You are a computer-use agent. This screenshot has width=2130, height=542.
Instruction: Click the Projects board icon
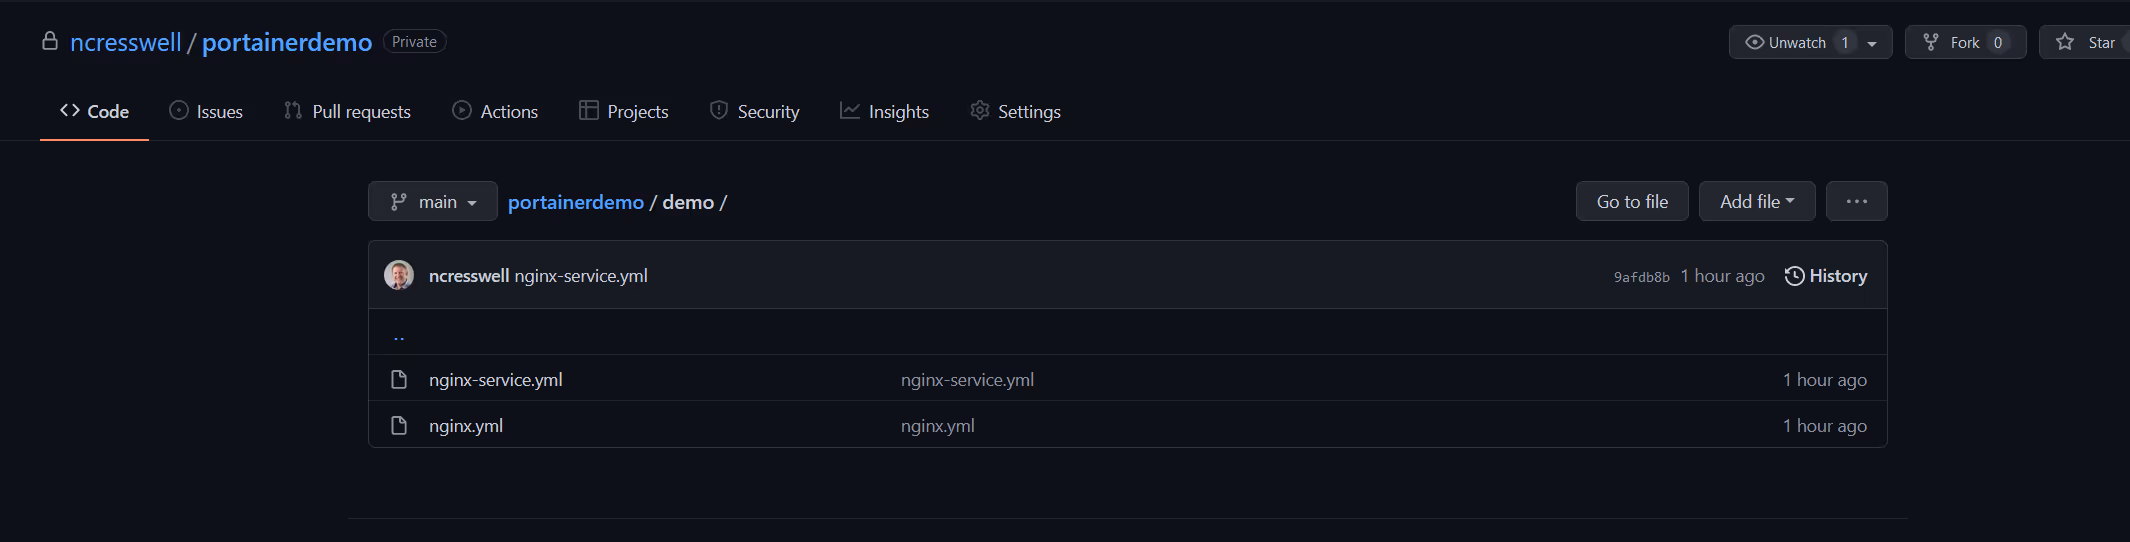pyautogui.click(x=589, y=110)
